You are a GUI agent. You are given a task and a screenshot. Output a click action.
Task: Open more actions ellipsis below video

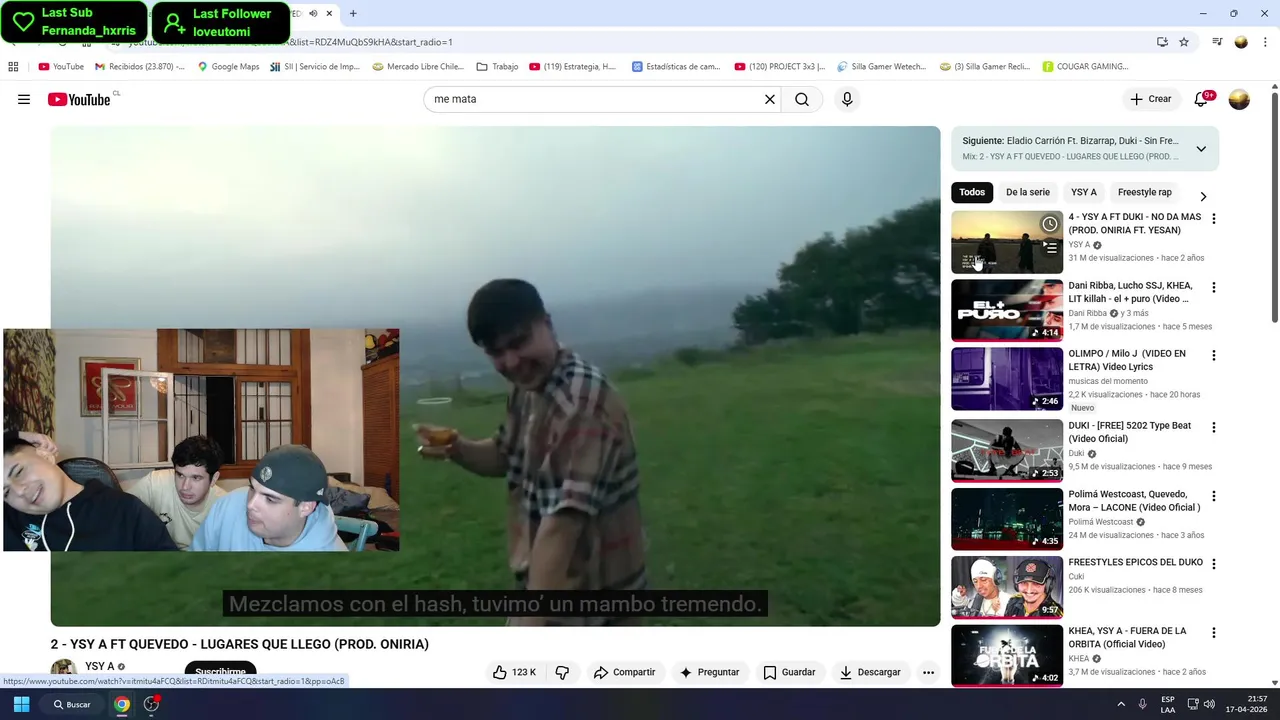[x=928, y=672]
